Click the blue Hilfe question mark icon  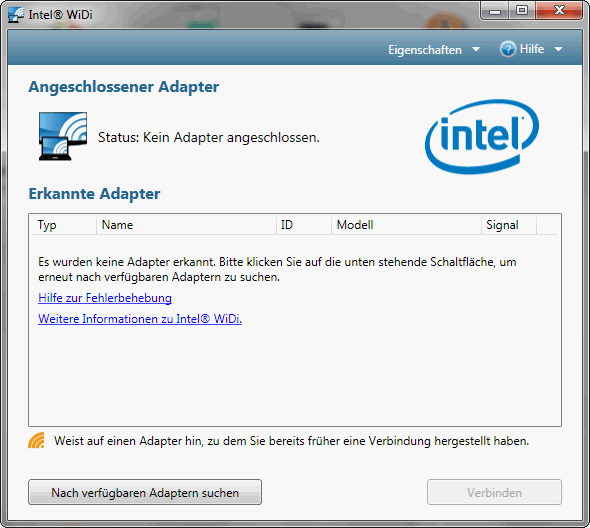[x=508, y=49]
